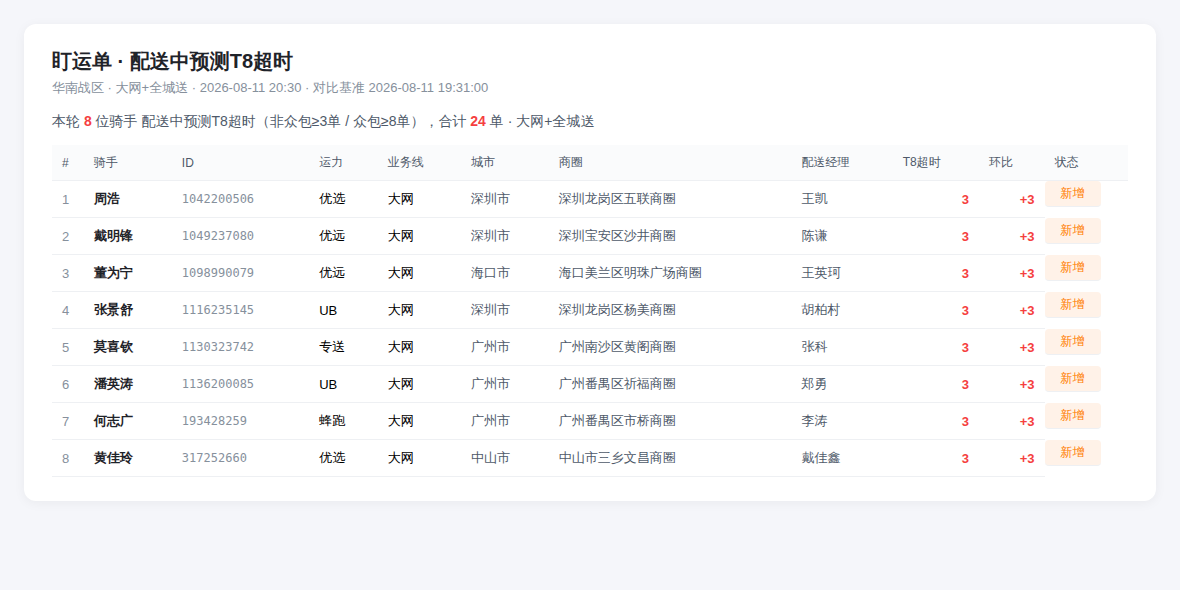Click delivery manager 戴佳鑫
Viewport: 1180px width, 590px height.
point(821,458)
